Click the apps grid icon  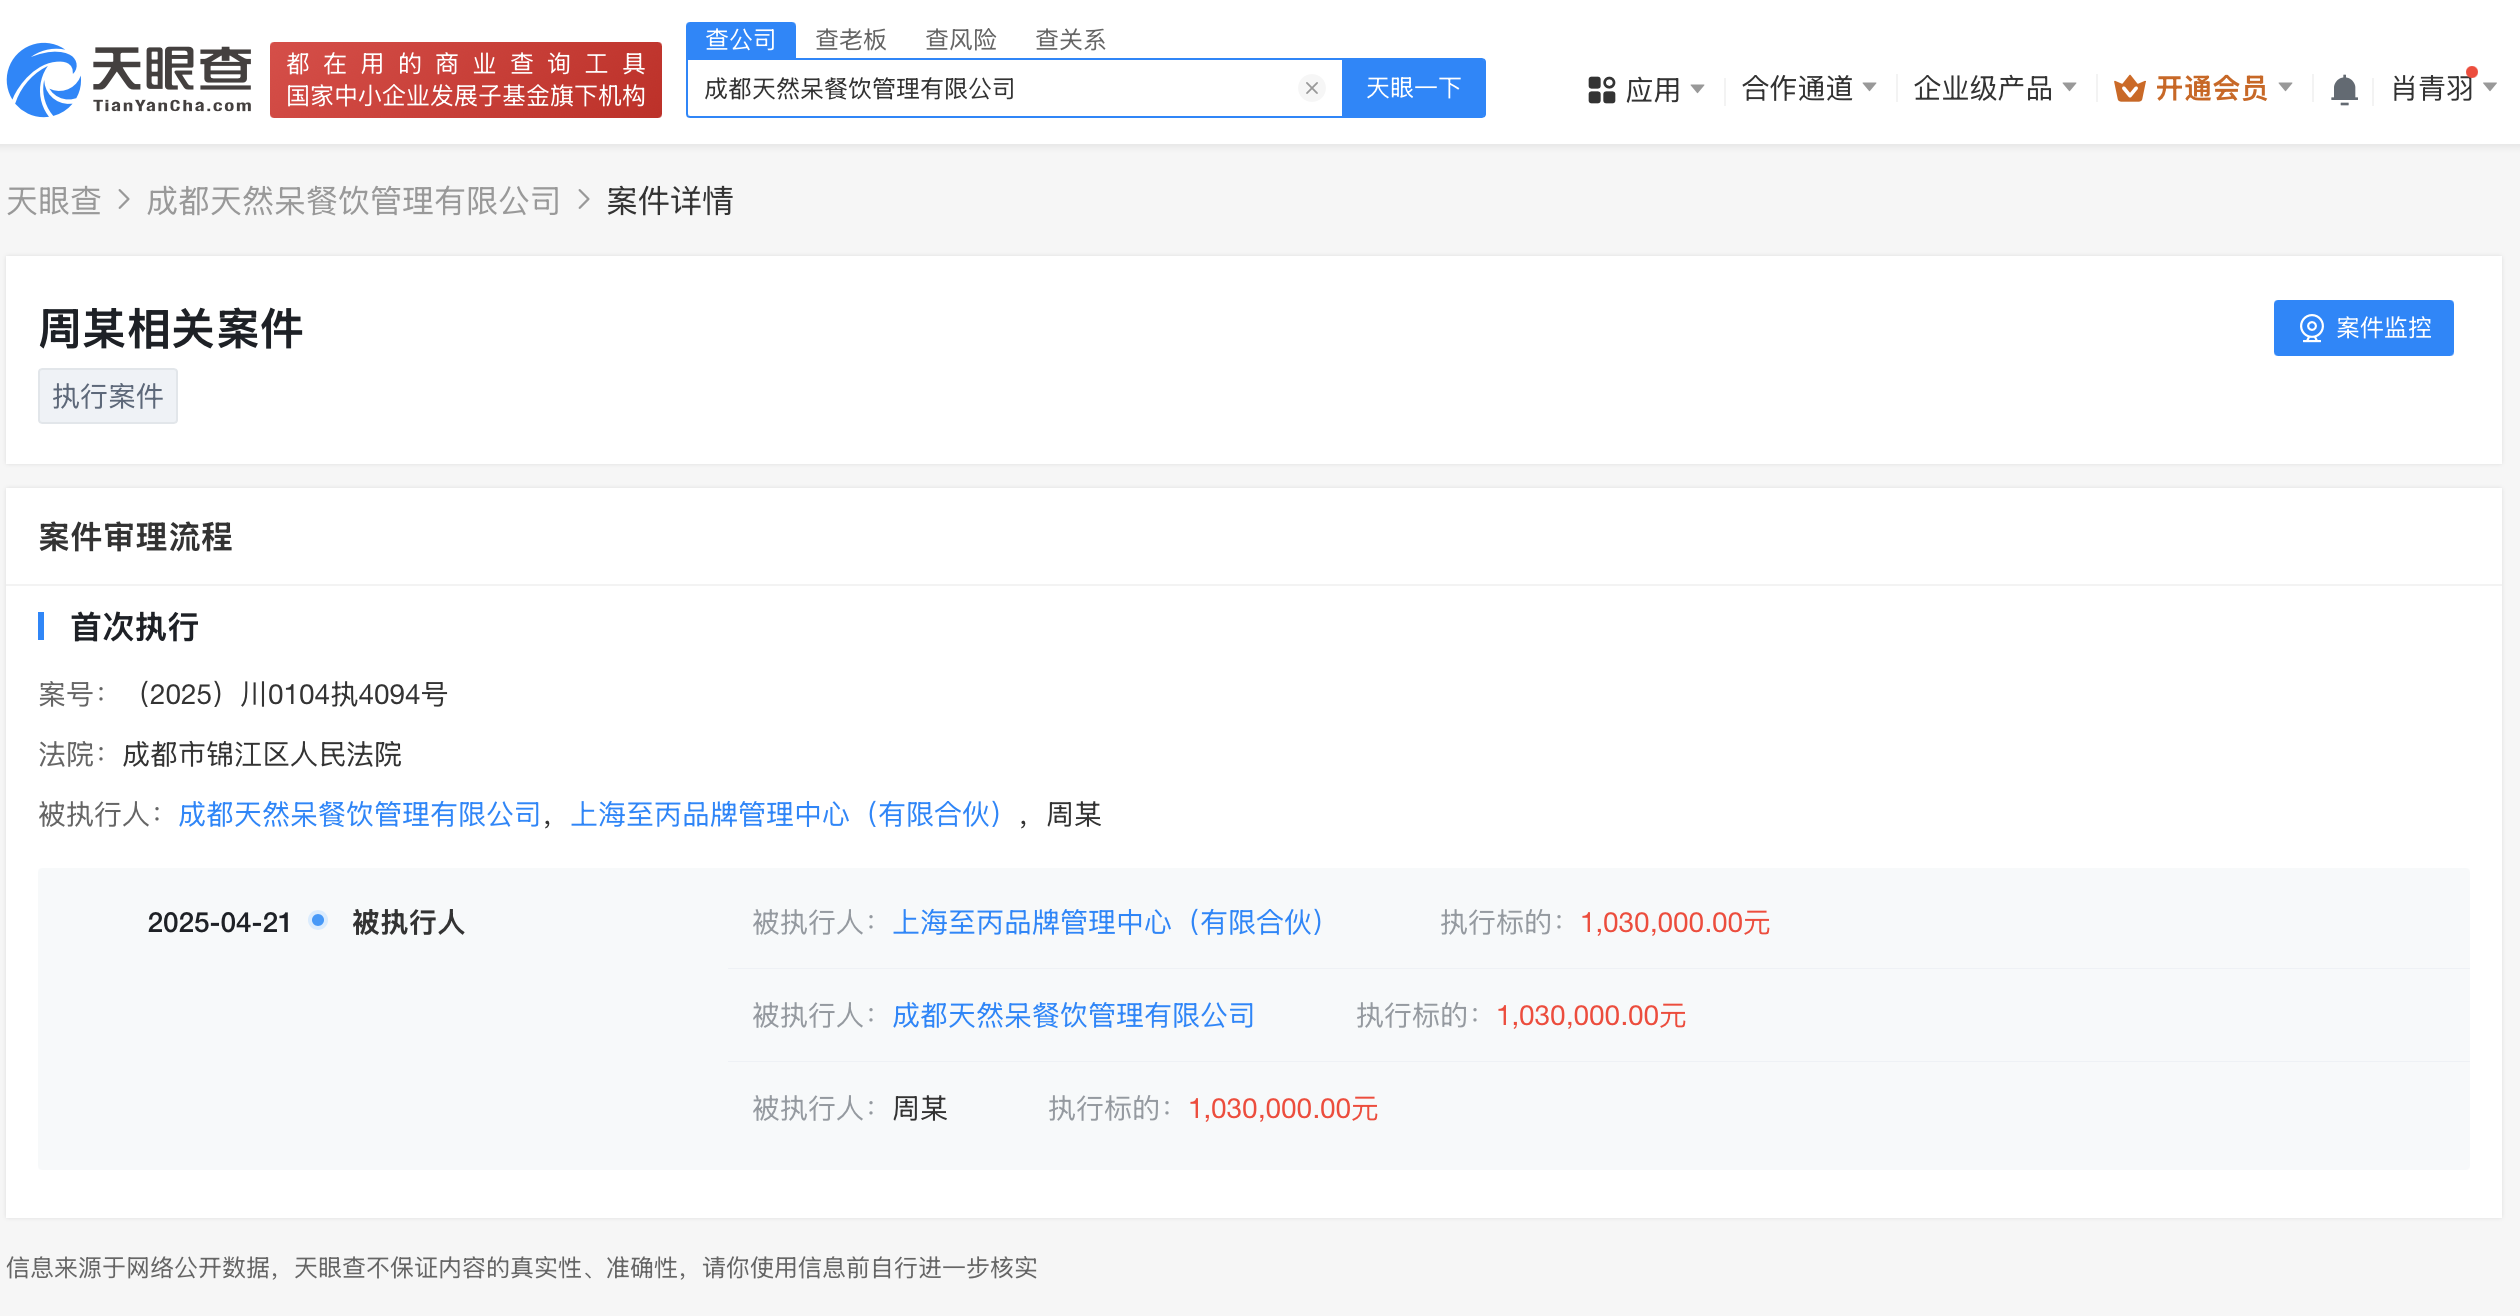click(x=1601, y=90)
